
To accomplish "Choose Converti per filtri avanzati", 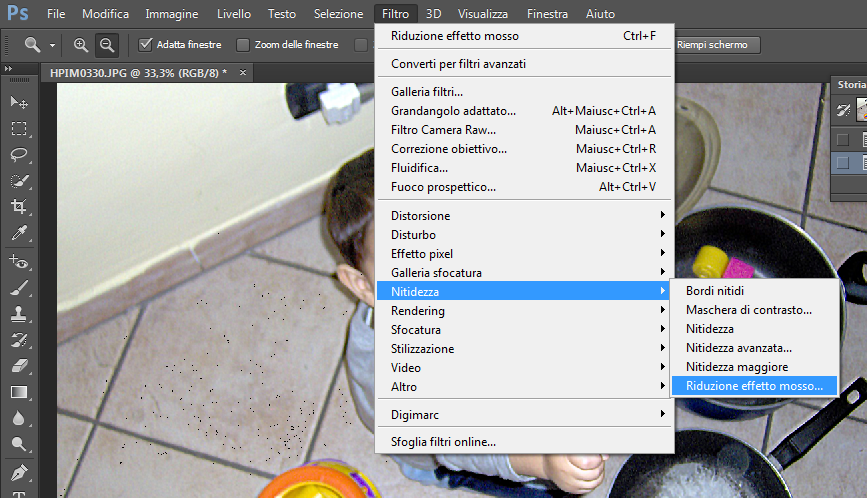I will (x=524, y=64).
